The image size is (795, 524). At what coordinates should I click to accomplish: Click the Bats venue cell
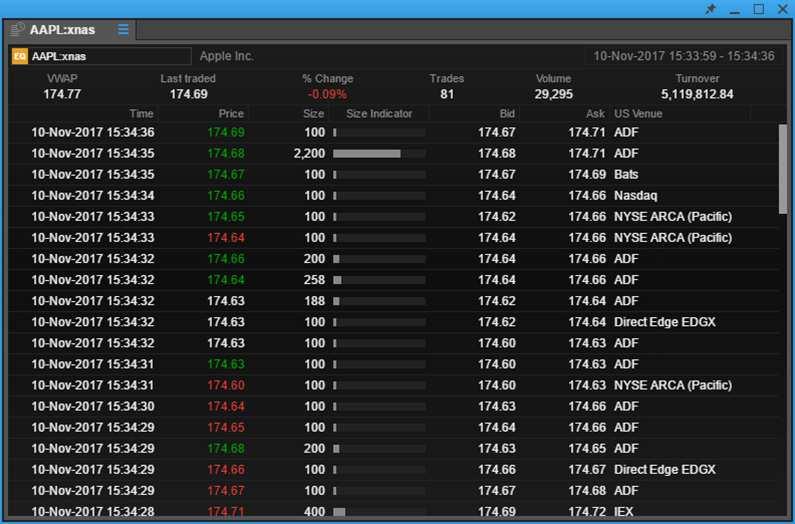(x=626, y=174)
